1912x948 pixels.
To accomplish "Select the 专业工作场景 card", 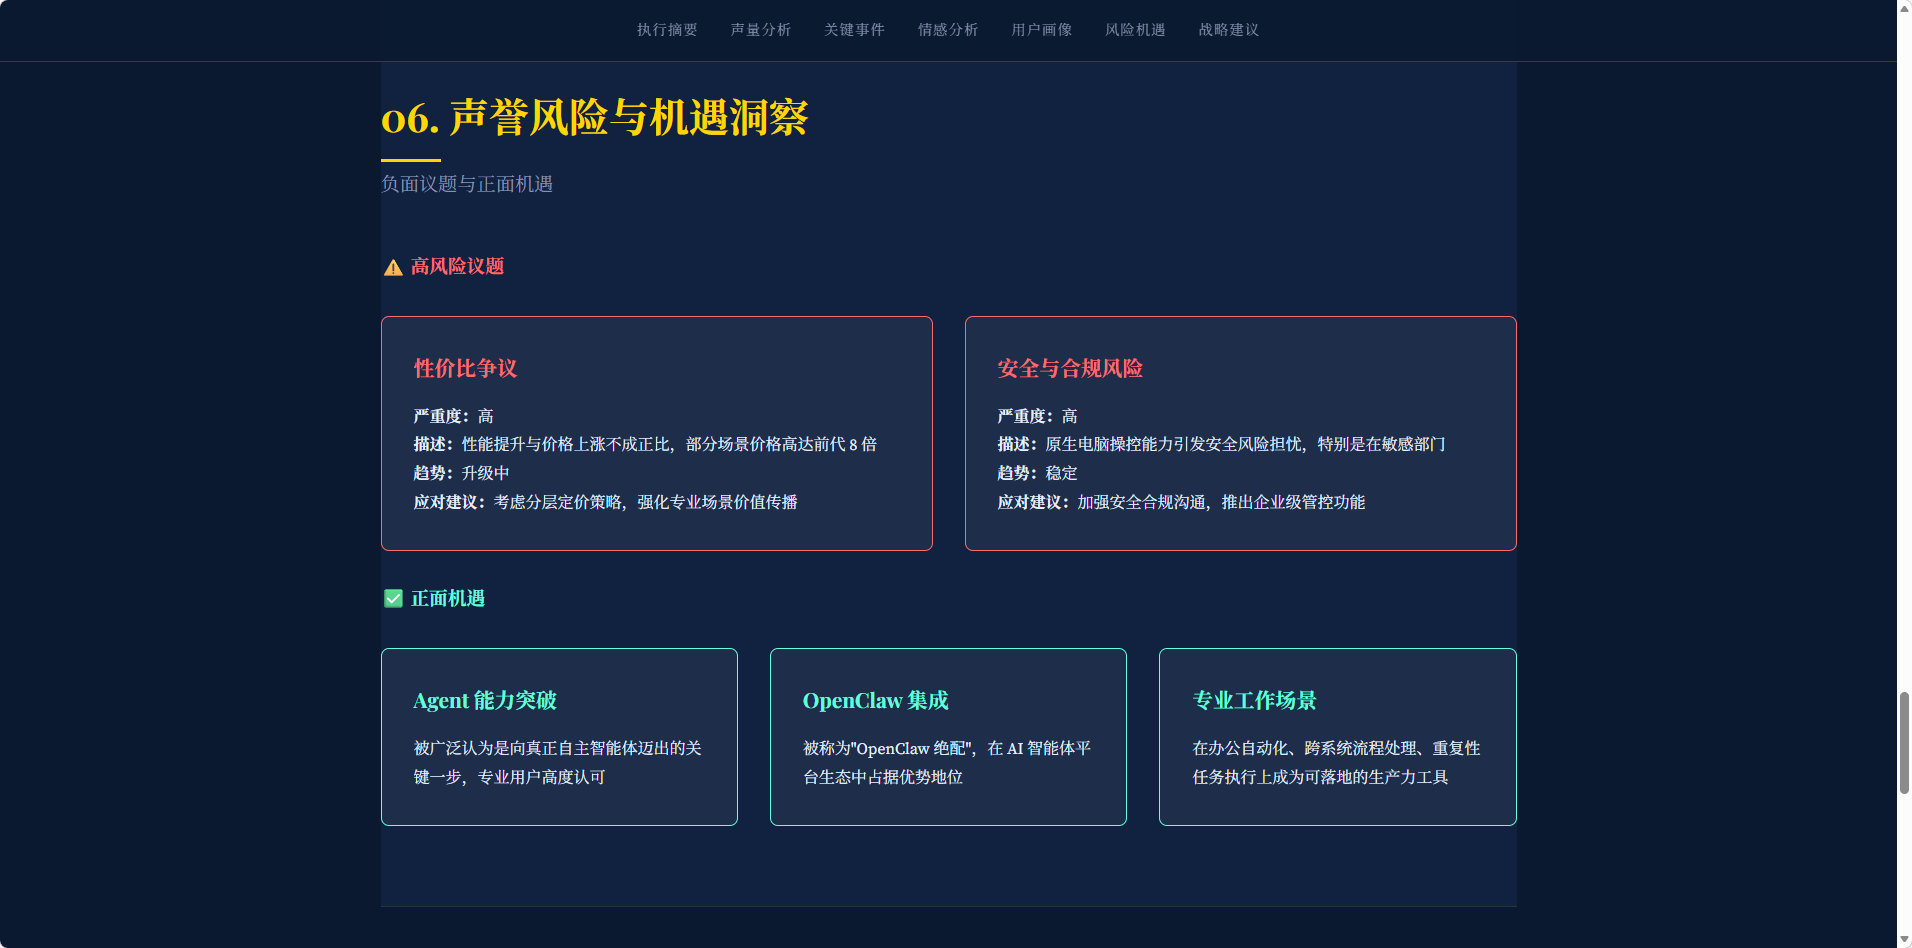I will click(1337, 737).
